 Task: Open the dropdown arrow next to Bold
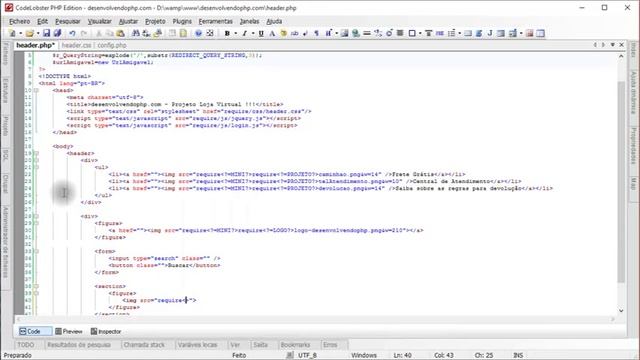point(236,33)
